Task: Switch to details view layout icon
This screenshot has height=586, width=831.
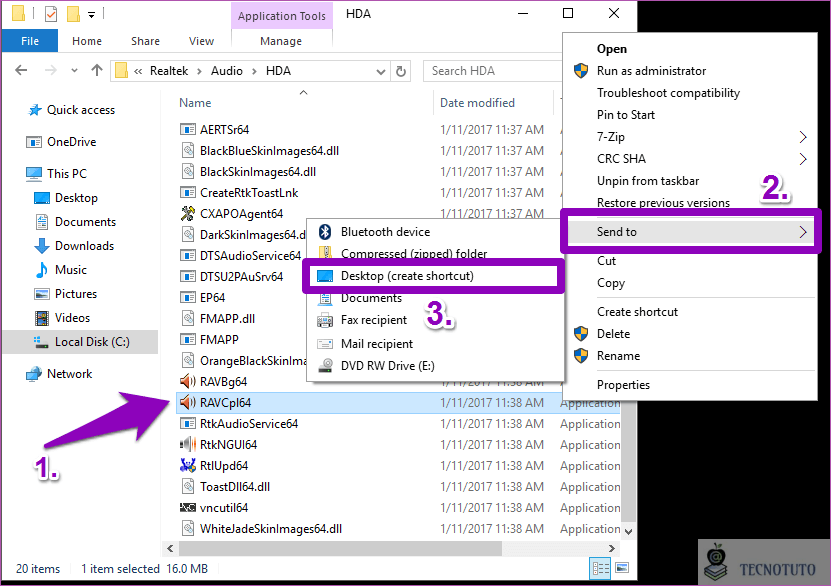Action: [600, 569]
